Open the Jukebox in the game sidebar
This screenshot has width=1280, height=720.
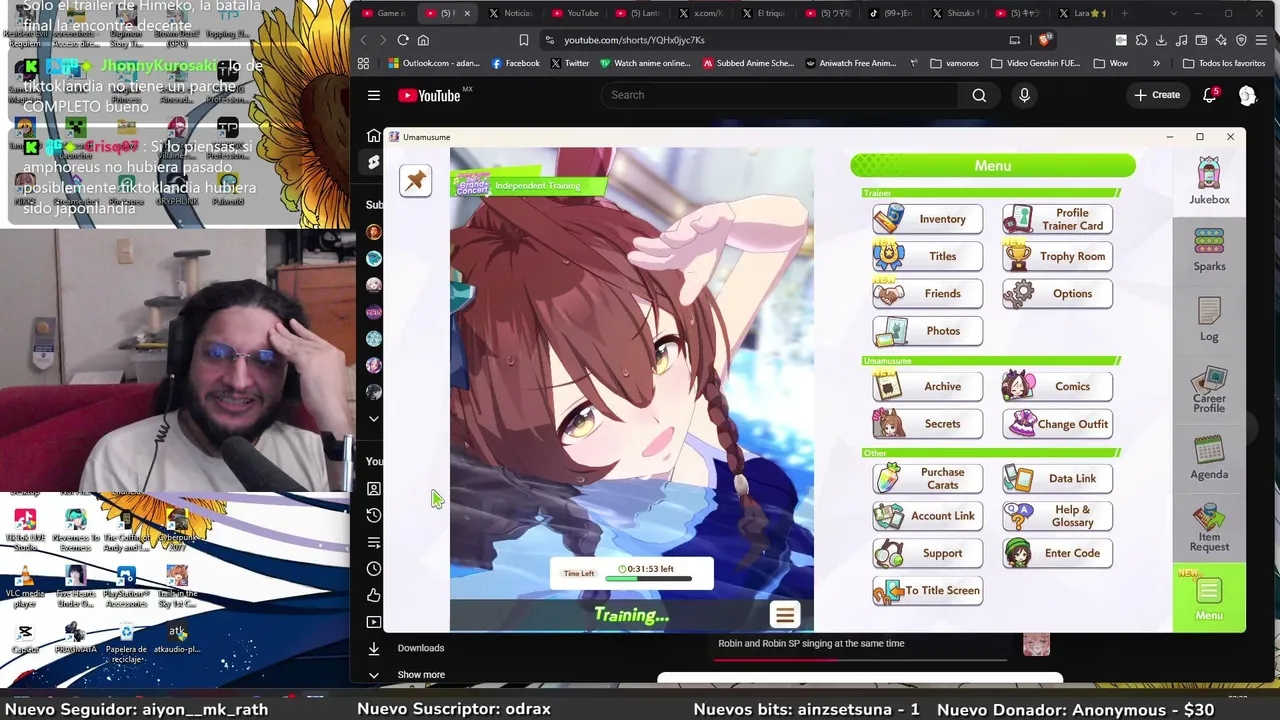click(1209, 181)
